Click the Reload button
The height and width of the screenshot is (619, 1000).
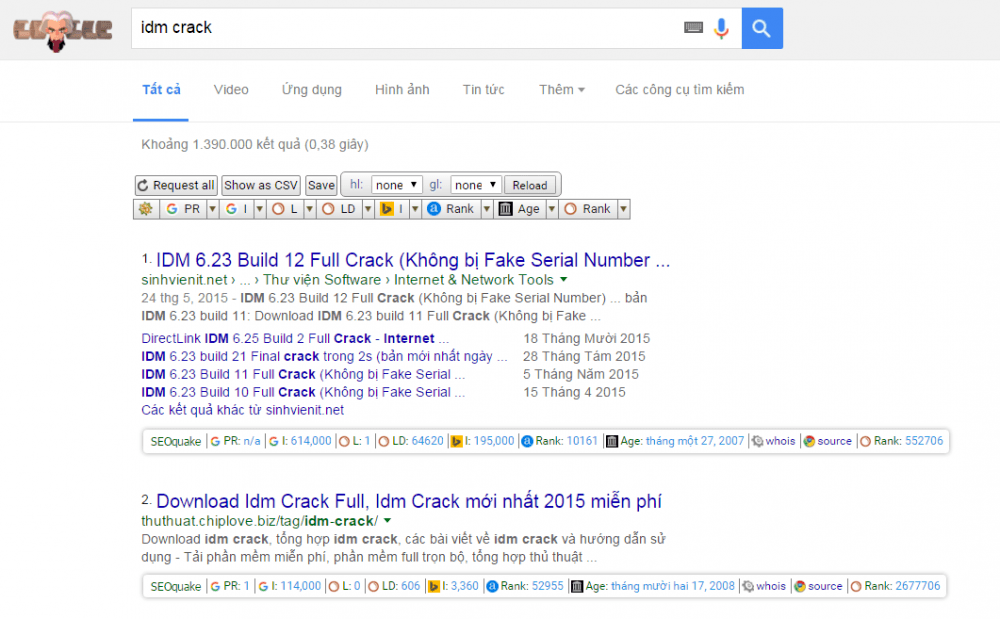530,185
